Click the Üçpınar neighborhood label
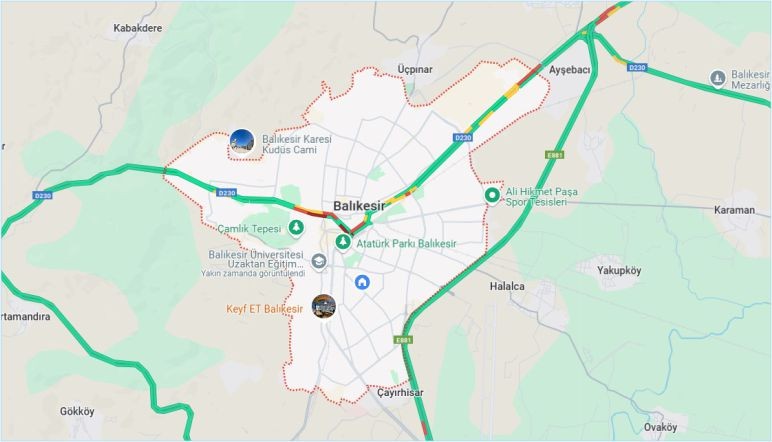772x442 pixels. [415, 69]
